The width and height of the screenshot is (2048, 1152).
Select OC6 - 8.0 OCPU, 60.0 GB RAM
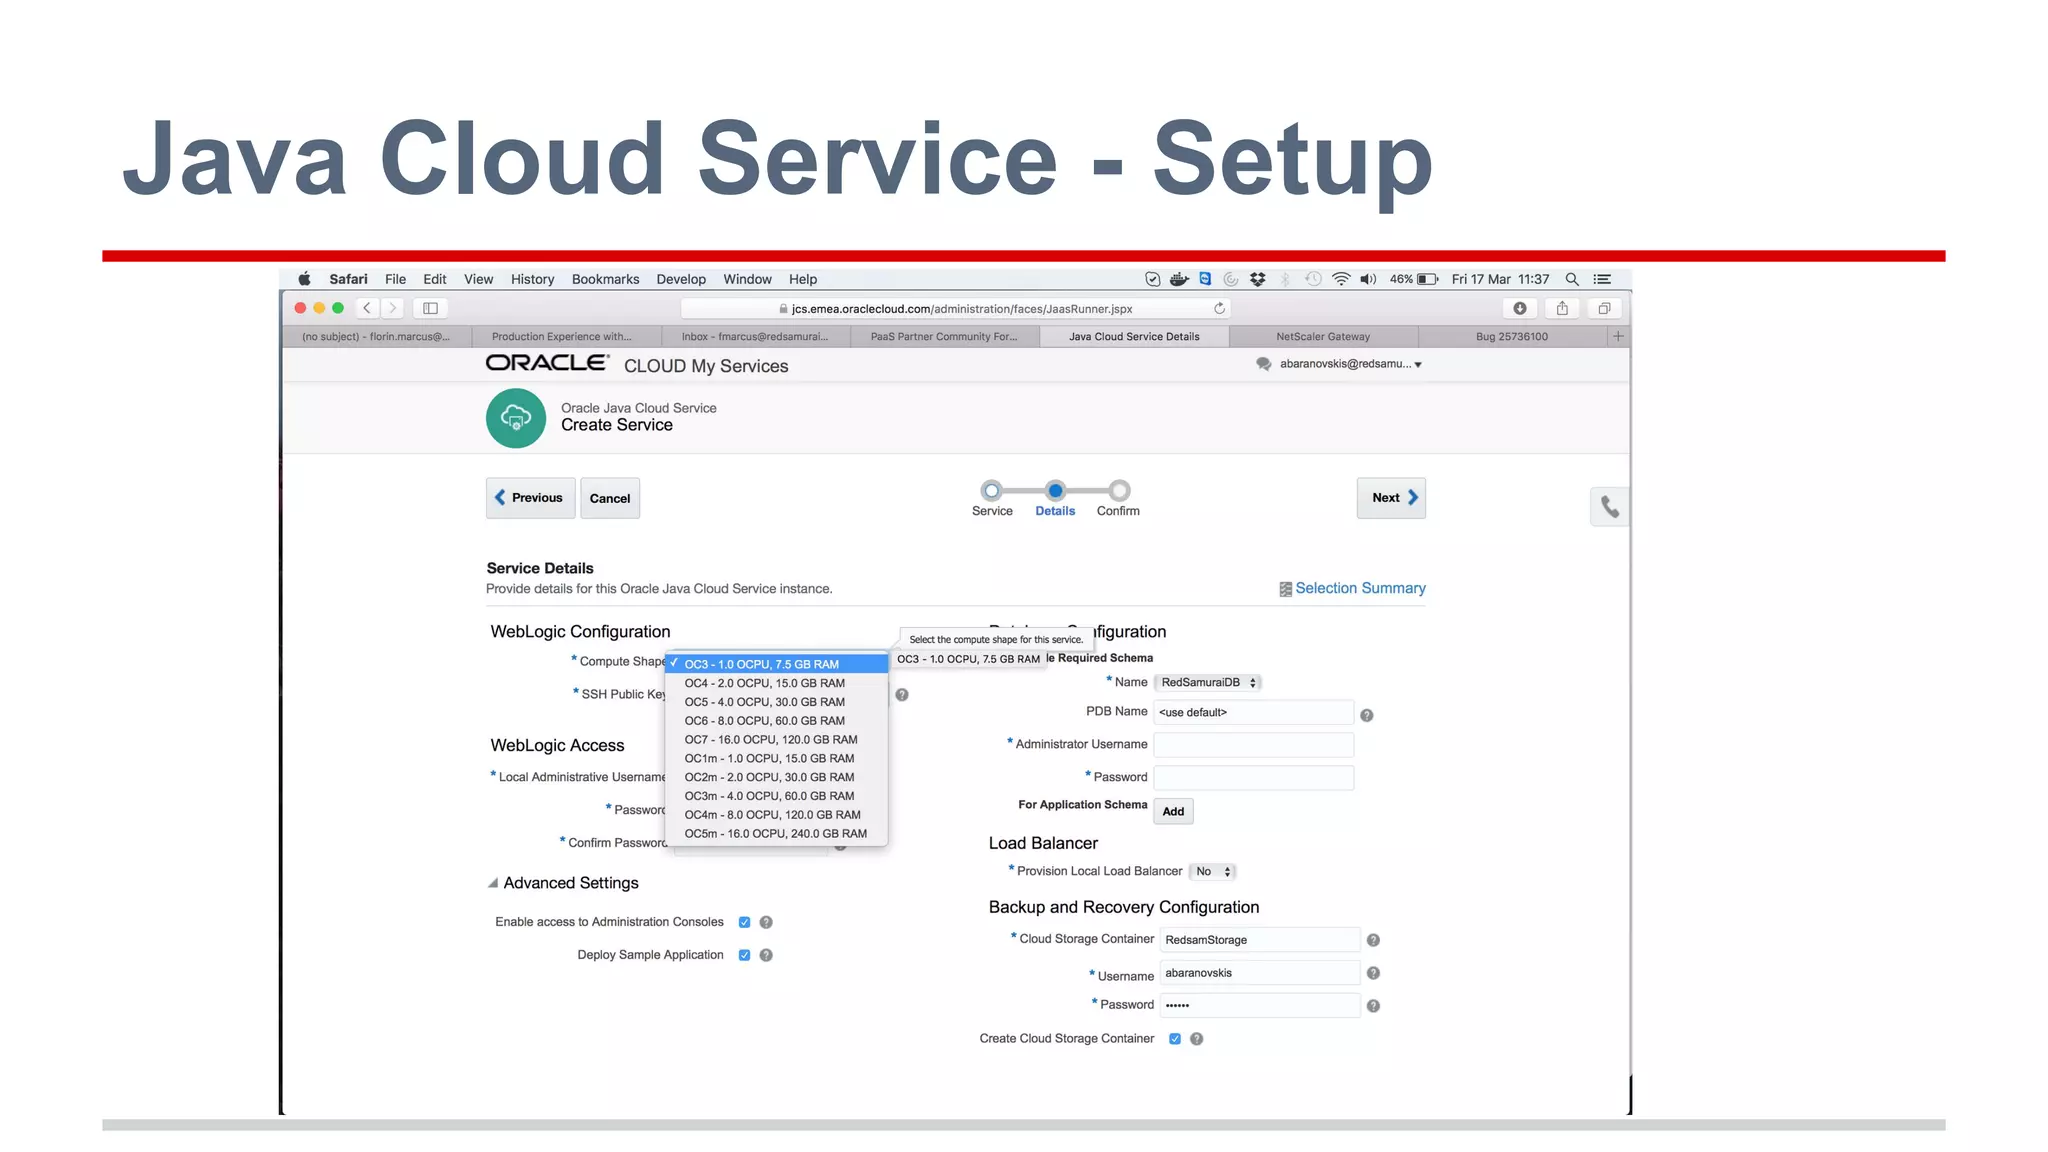point(776,721)
